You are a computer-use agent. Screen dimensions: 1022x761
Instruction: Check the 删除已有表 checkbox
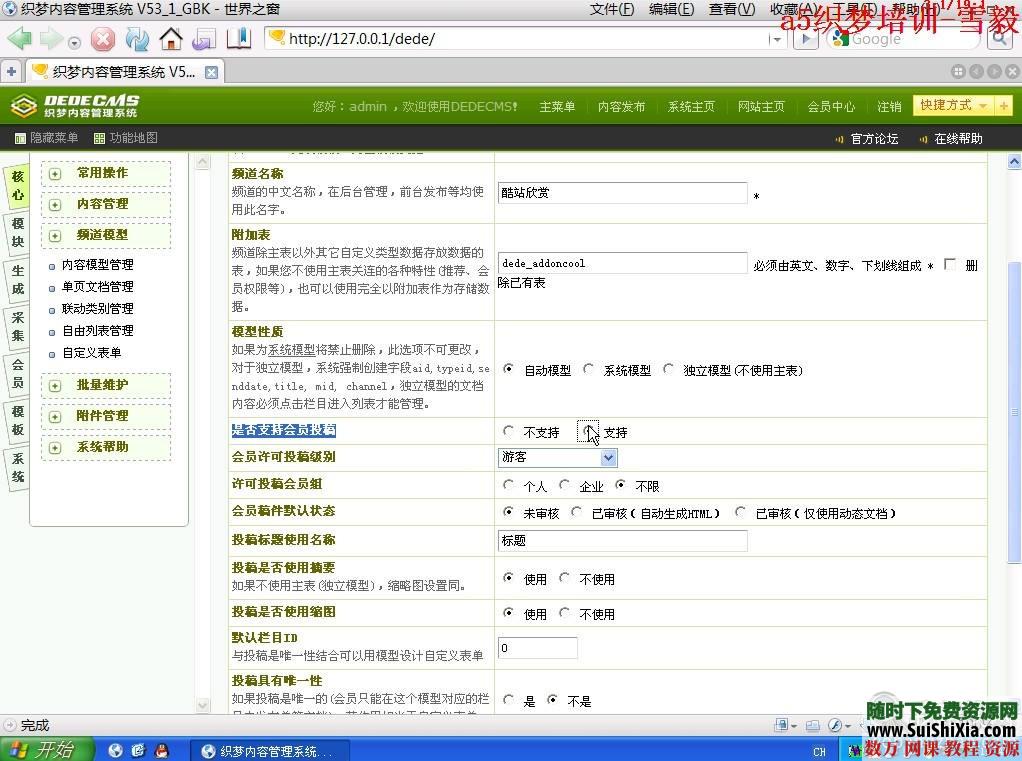click(949, 265)
